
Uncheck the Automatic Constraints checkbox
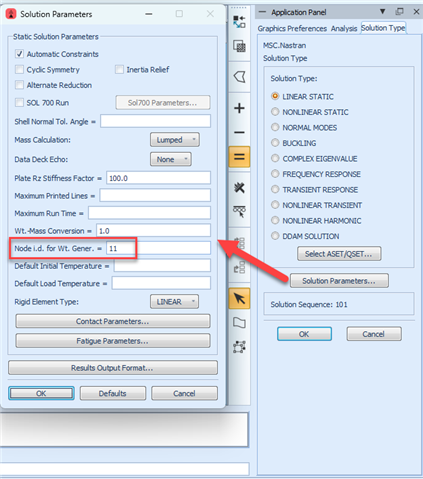[x=19, y=54]
